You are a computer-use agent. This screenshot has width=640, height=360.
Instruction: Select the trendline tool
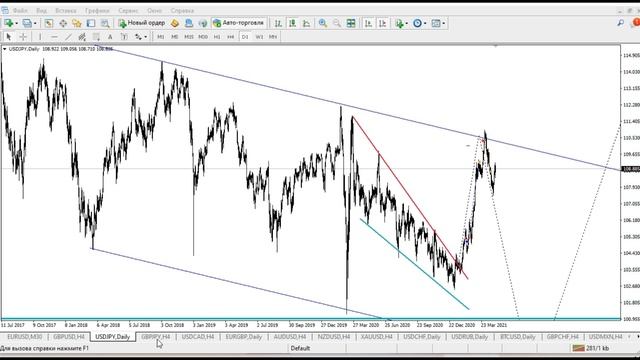[68, 37]
